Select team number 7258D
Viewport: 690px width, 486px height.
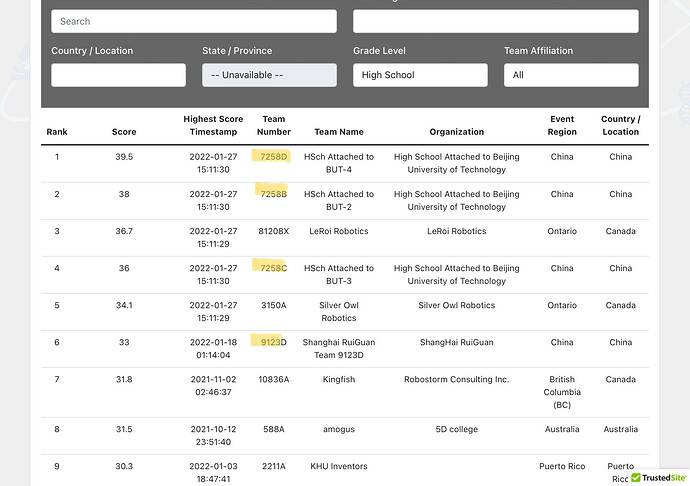pos(274,157)
